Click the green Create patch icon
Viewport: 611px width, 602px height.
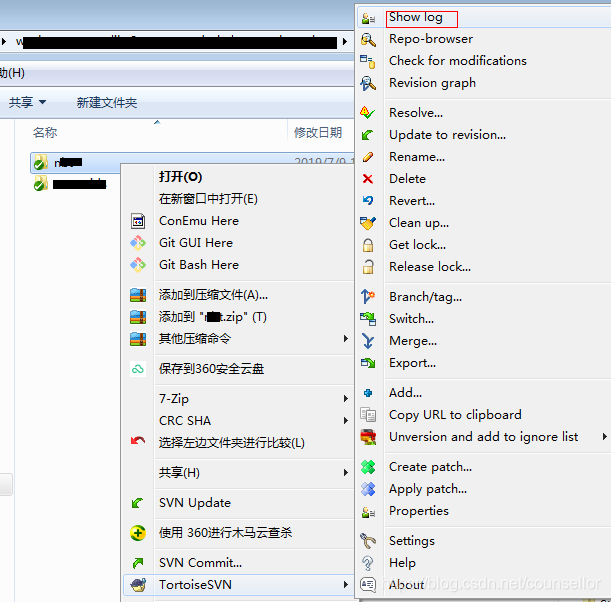pos(368,467)
